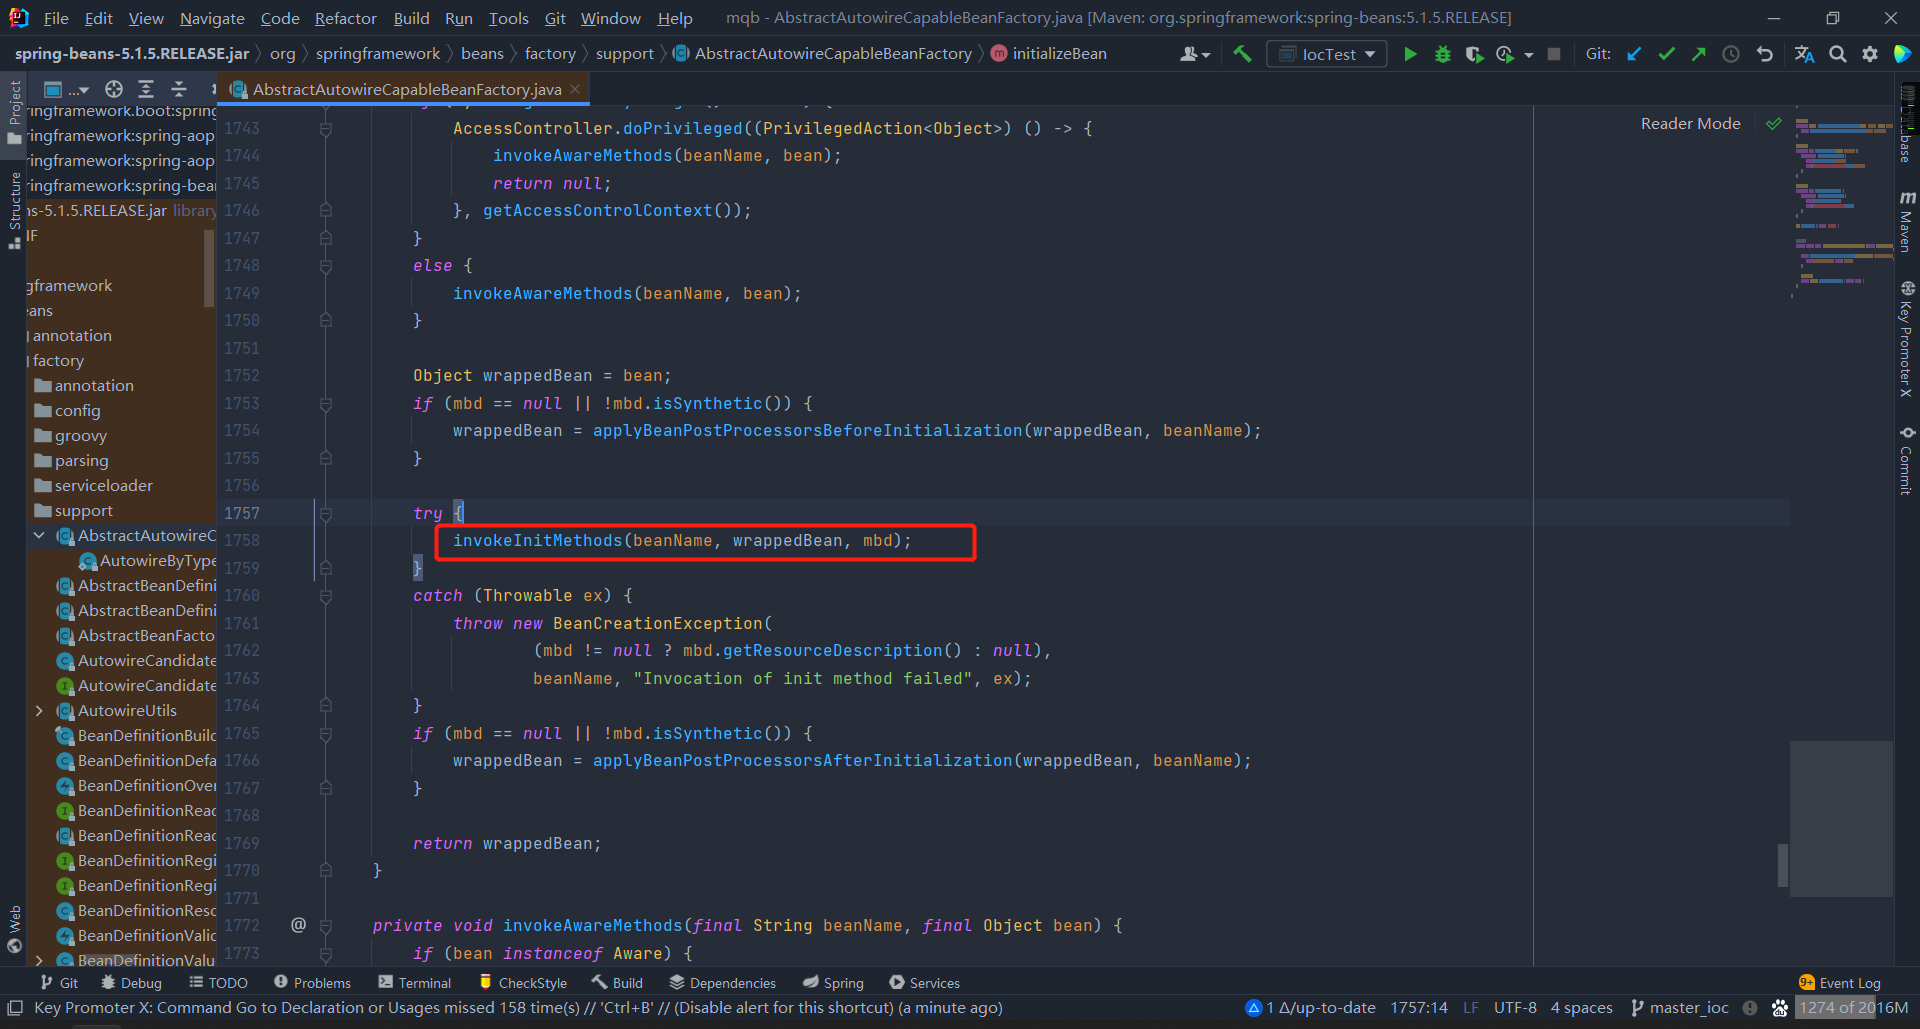Run the IocTest configuration

(1410, 54)
